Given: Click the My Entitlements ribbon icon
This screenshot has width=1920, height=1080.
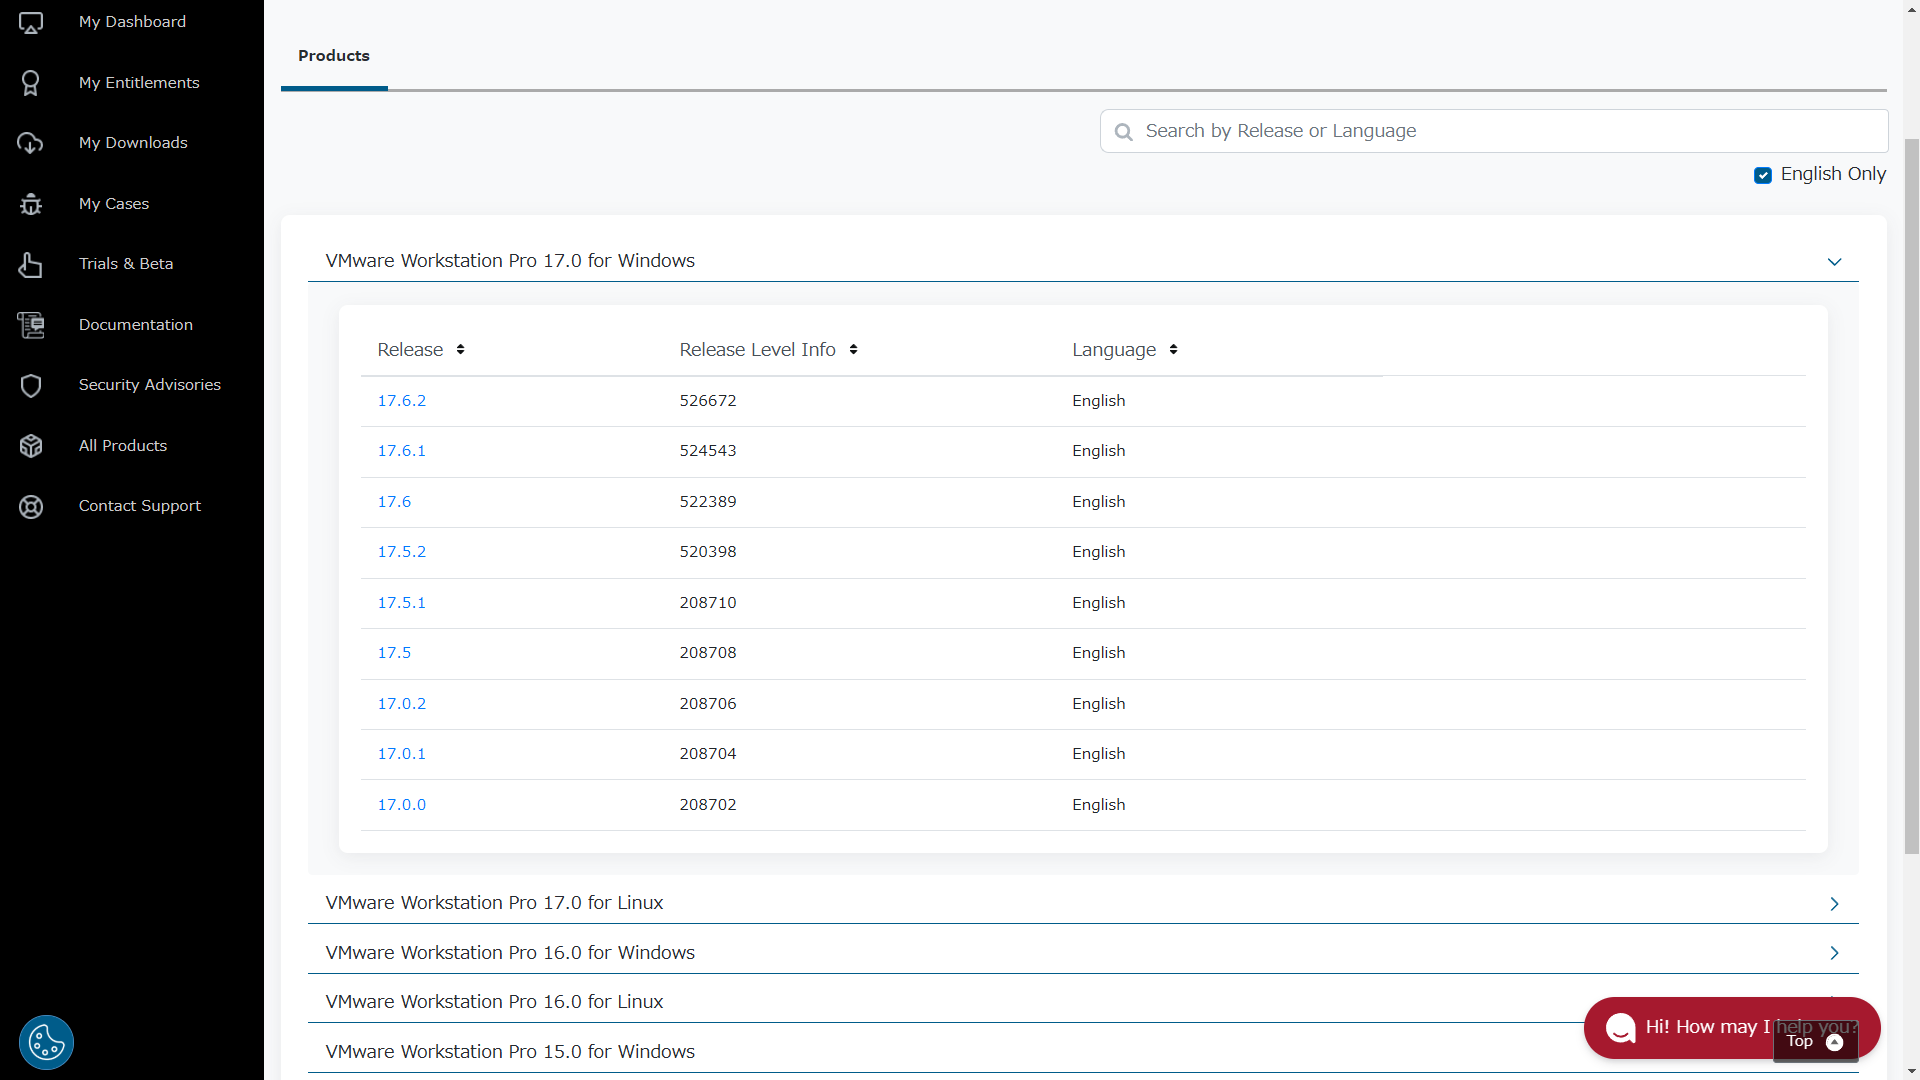Looking at the screenshot, I should click(31, 83).
